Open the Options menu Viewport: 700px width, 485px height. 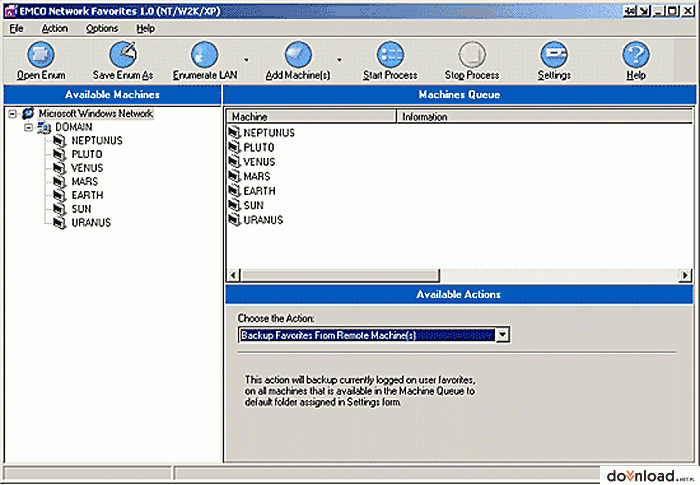tap(102, 29)
